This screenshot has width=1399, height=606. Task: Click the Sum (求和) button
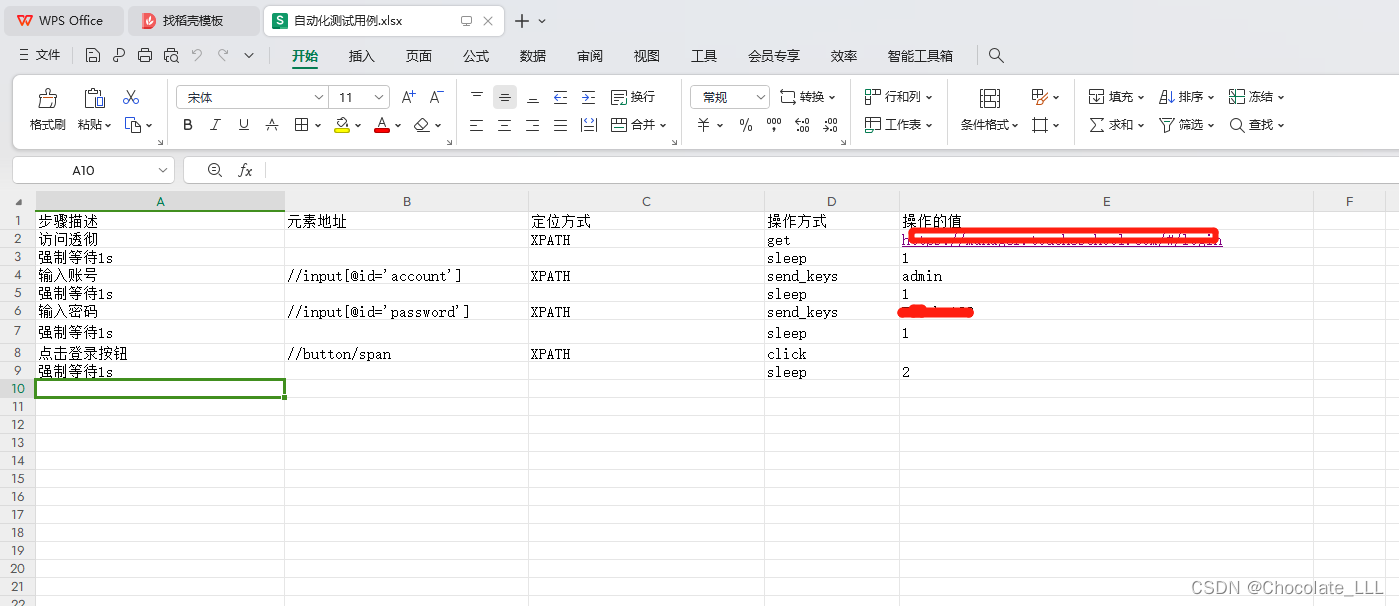1116,125
